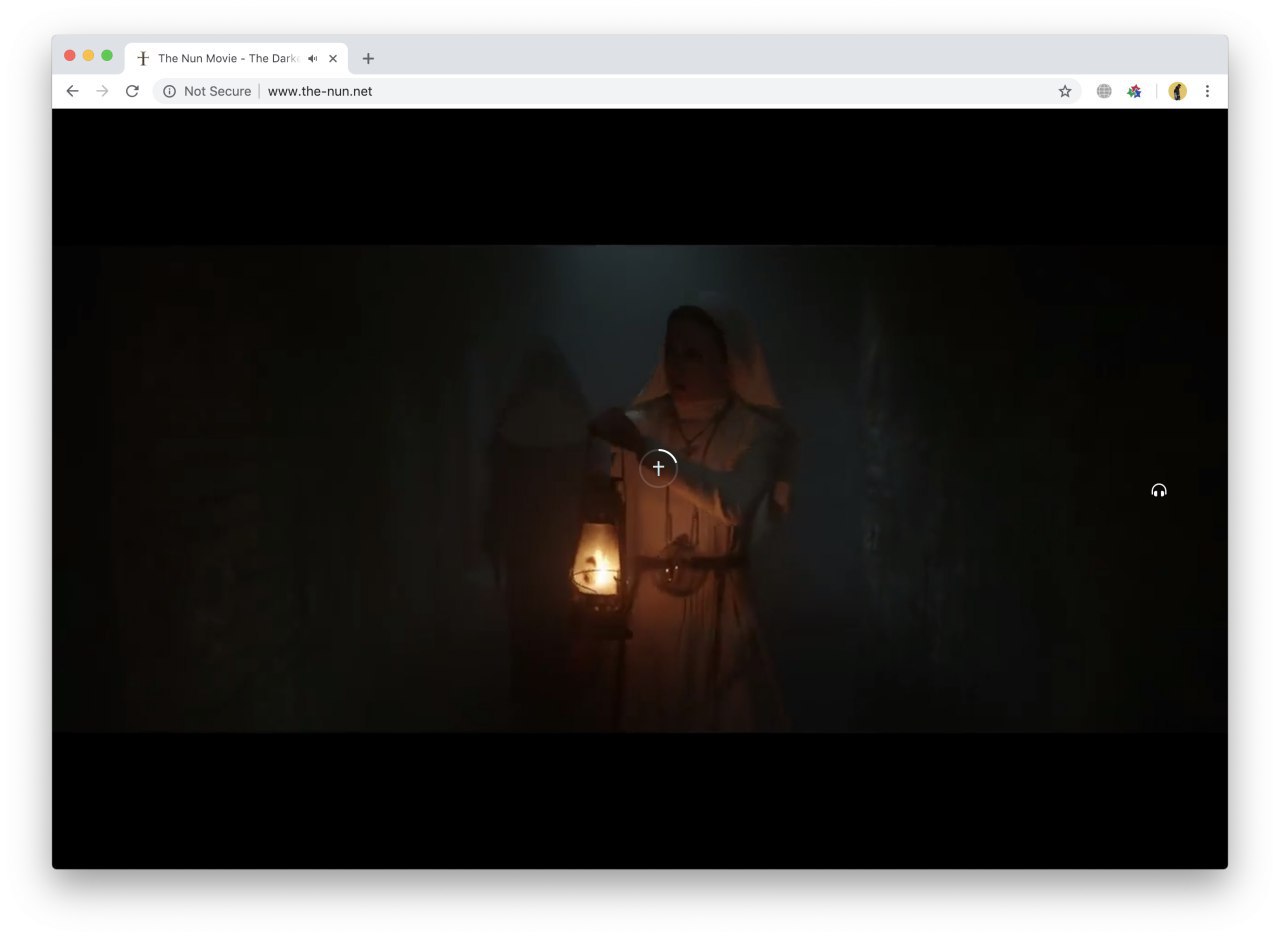Mute the tab using the speaker icon

313,59
